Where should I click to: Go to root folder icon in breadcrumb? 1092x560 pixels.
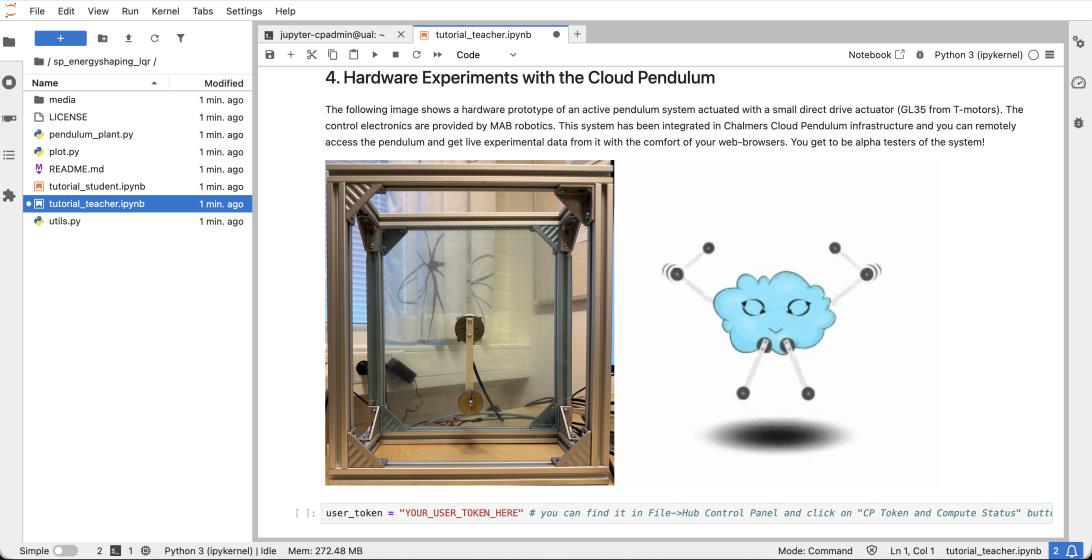click(x=39, y=61)
